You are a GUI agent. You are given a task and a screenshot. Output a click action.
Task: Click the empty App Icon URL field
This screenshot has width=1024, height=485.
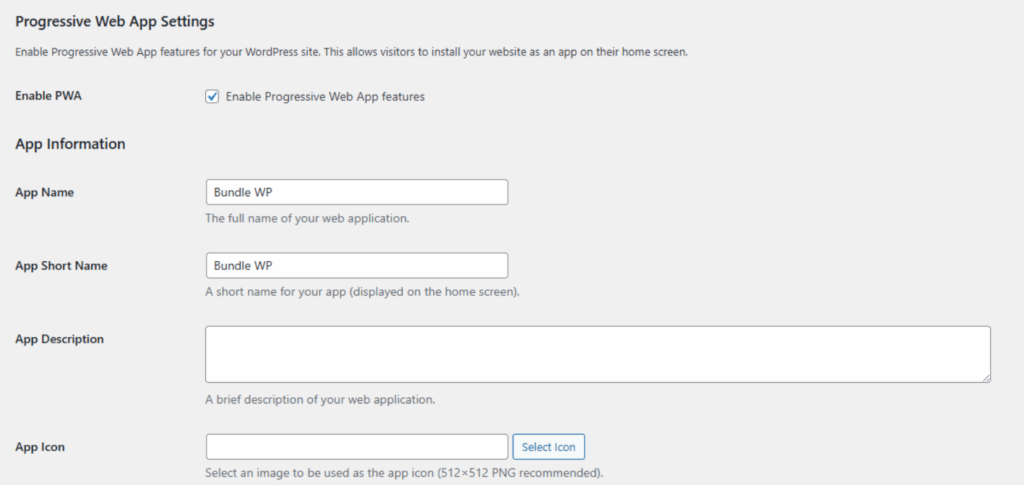356,447
